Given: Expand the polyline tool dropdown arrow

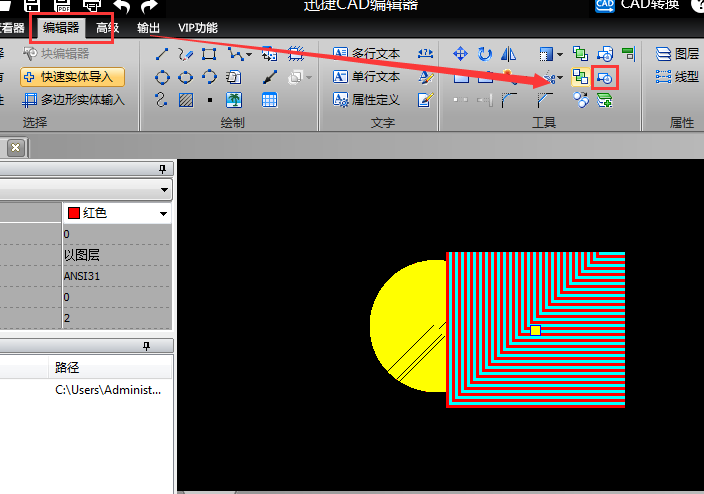Looking at the screenshot, I should (x=248, y=54).
